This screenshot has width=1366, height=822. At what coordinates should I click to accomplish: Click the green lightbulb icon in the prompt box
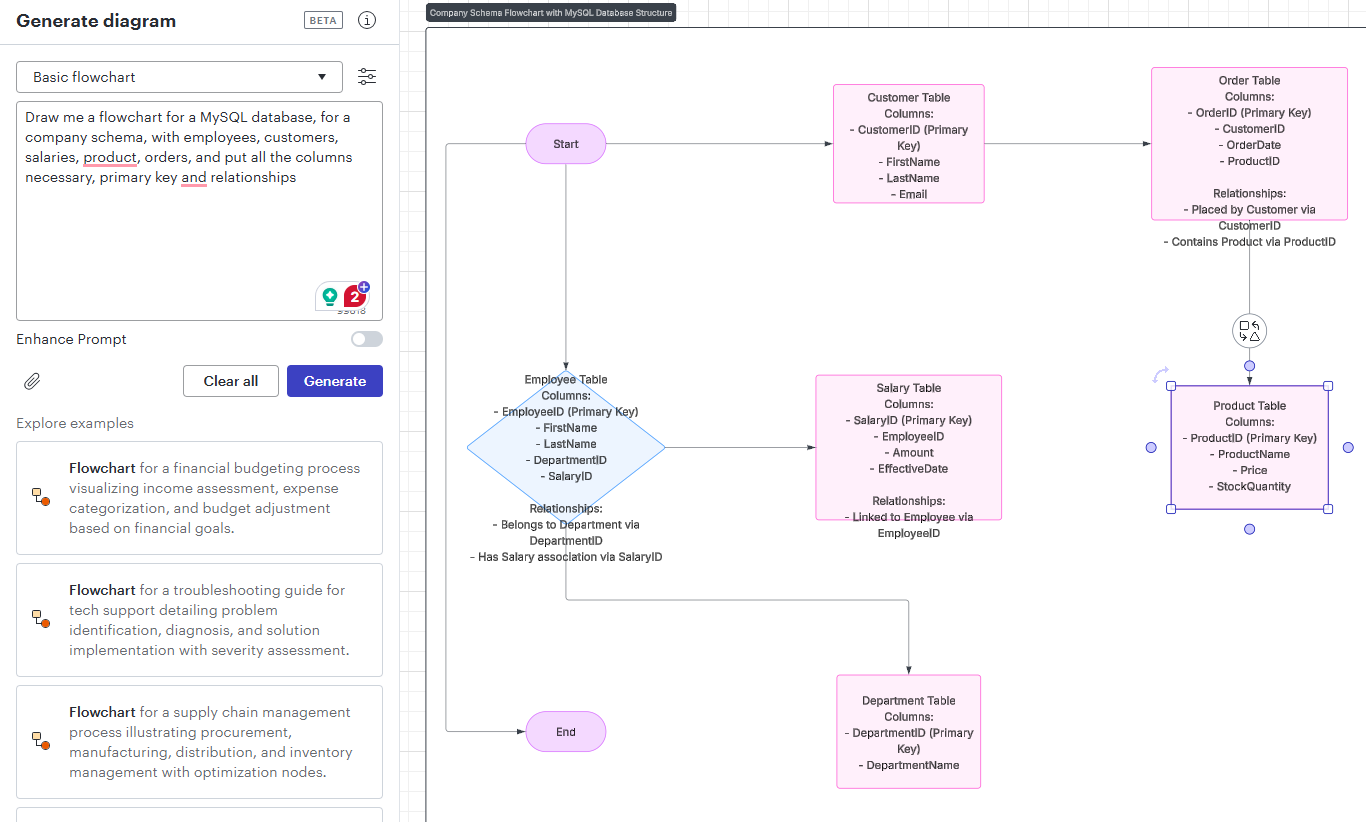pos(330,296)
